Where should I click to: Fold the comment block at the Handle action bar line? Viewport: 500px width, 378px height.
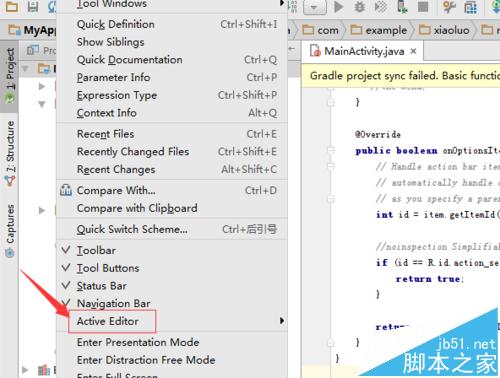pos(331,166)
